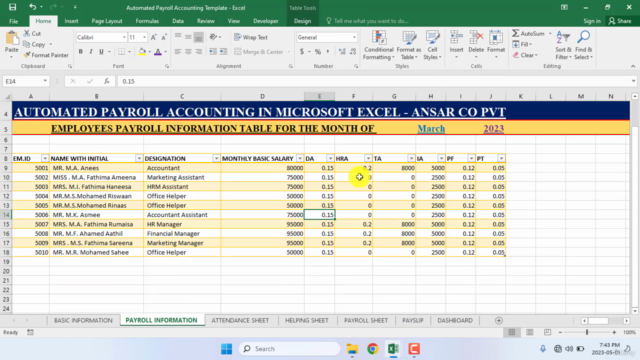This screenshot has width=640, height=360.
Task: Open Borders button in Font group
Action: point(122,52)
